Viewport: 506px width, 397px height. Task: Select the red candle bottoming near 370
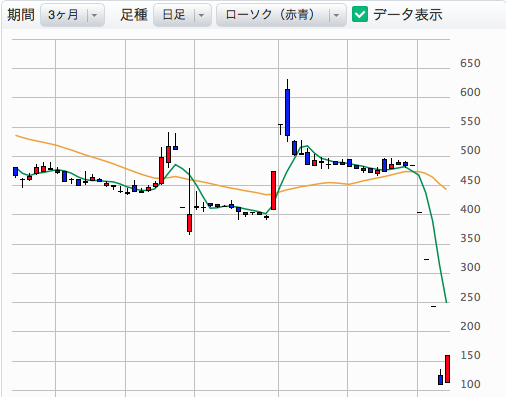pyautogui.click(x=189, y=223)
